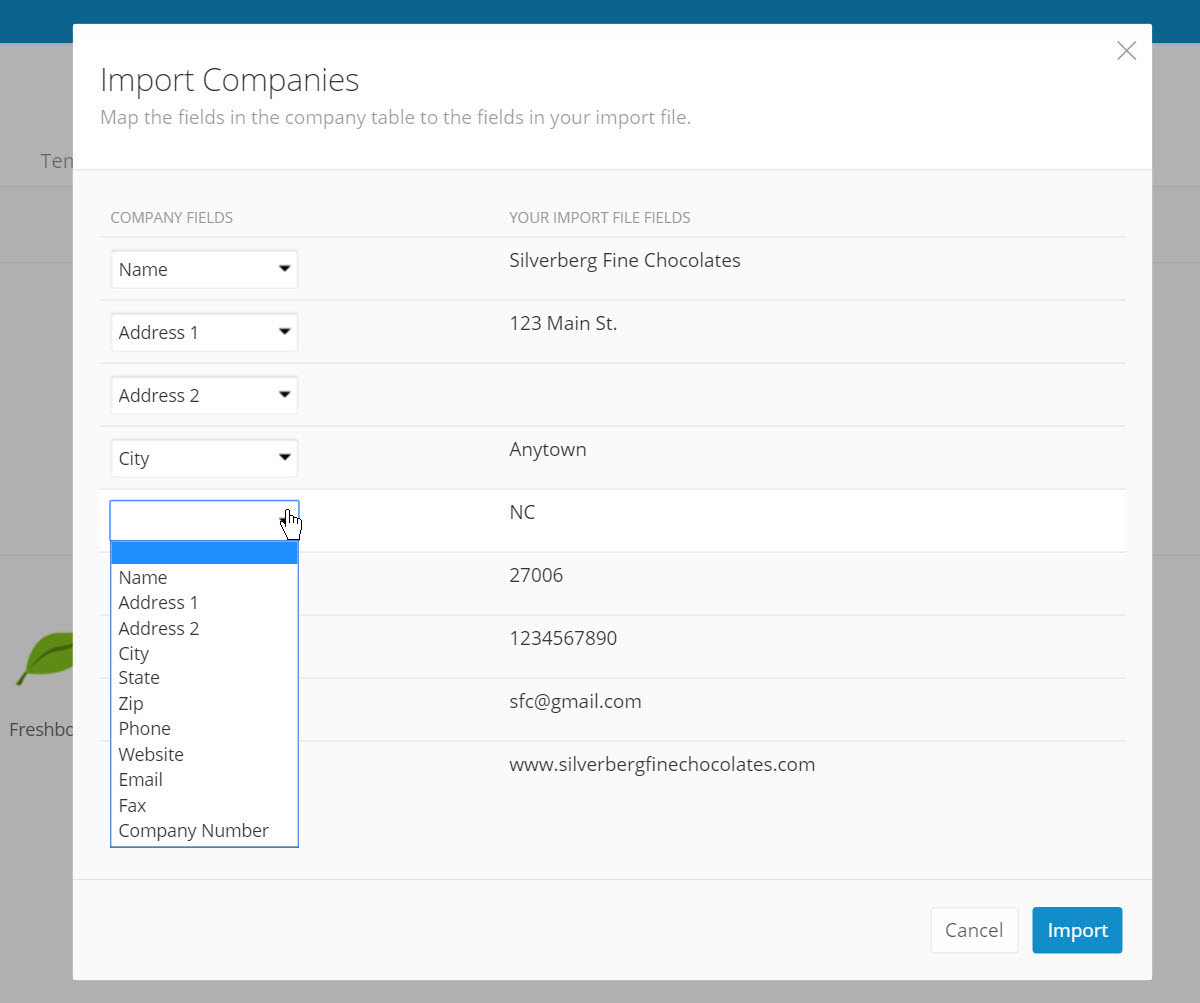Open the Name field dropdown
Image resolution: width=1200 pixels, height=1003 pixels.
204,269
